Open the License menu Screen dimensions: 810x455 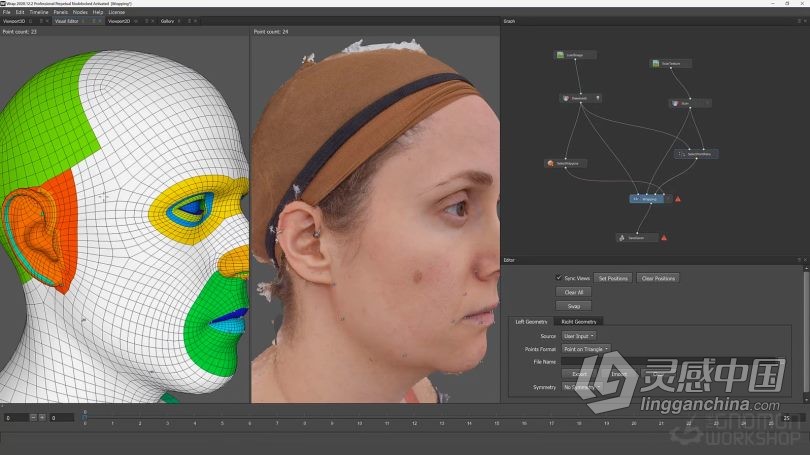point(116,12)
